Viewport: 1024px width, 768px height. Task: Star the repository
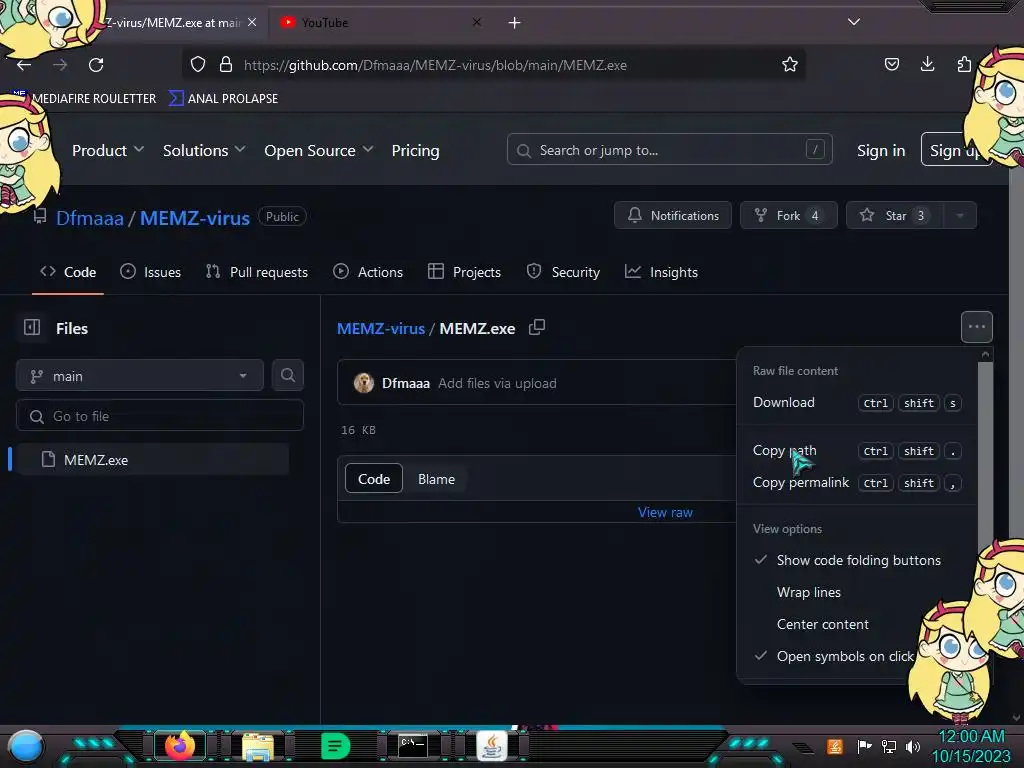click(x=895, y=216)
